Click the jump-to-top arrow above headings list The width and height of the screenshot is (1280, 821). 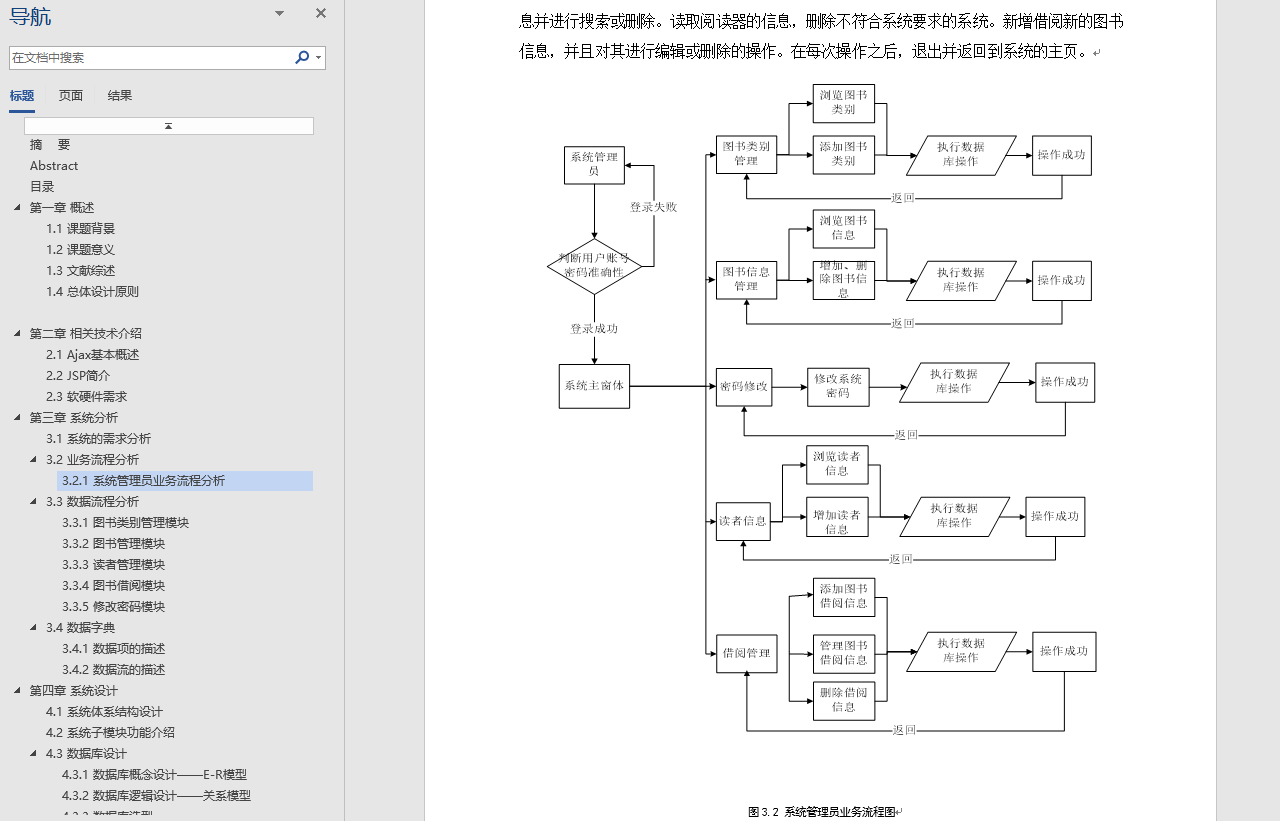pos(168,126)
